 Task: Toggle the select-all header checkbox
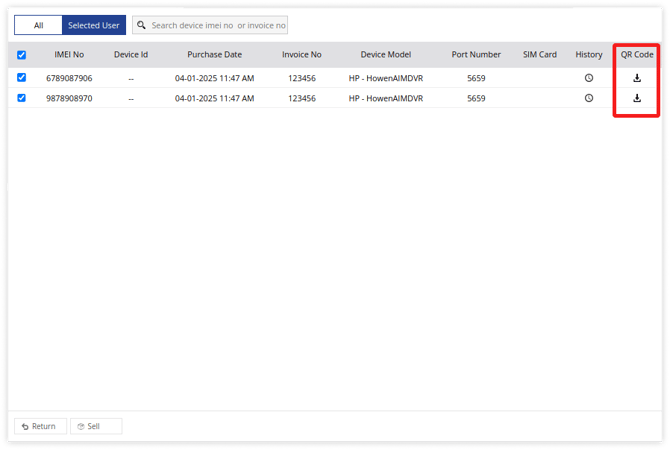[x=22, y=55]
